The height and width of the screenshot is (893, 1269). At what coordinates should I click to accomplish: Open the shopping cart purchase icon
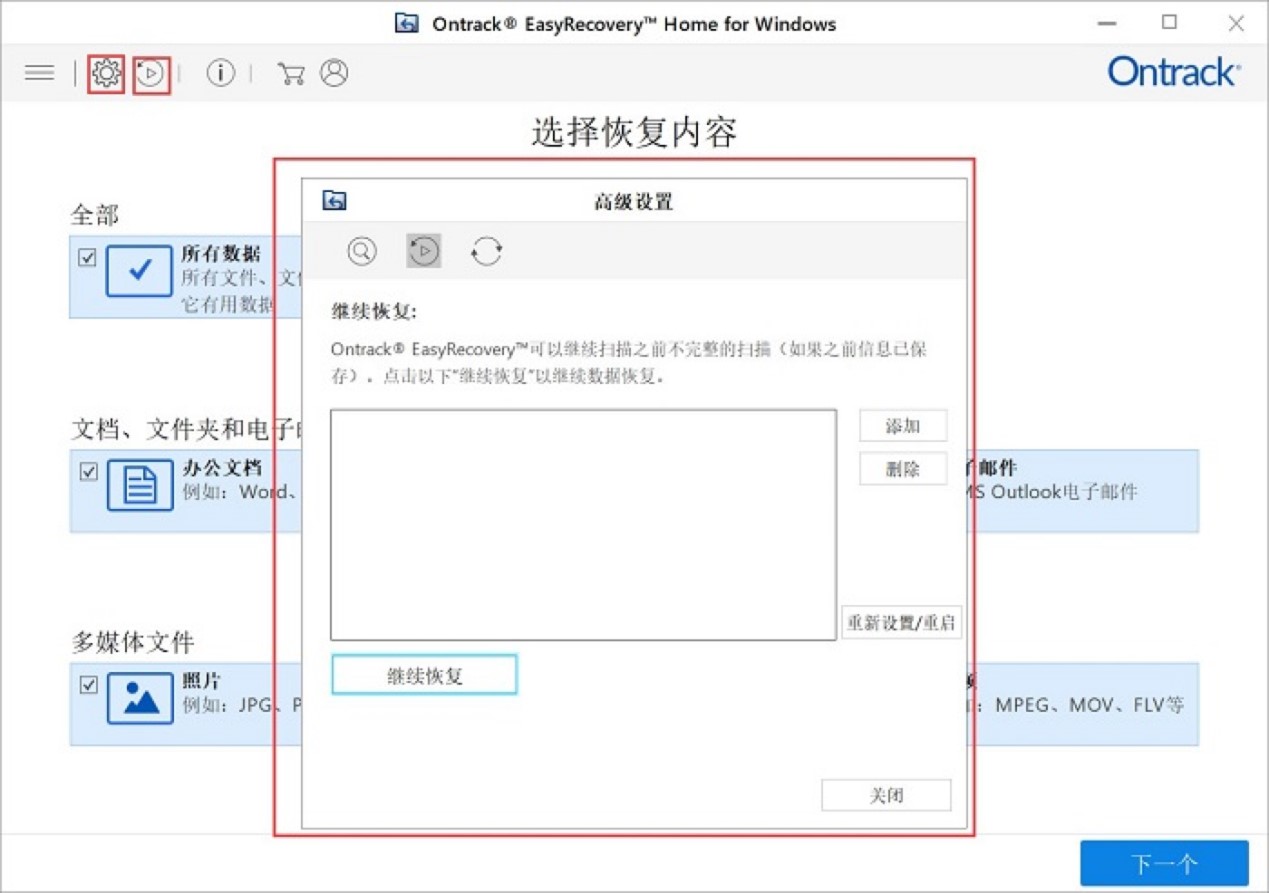291,73
